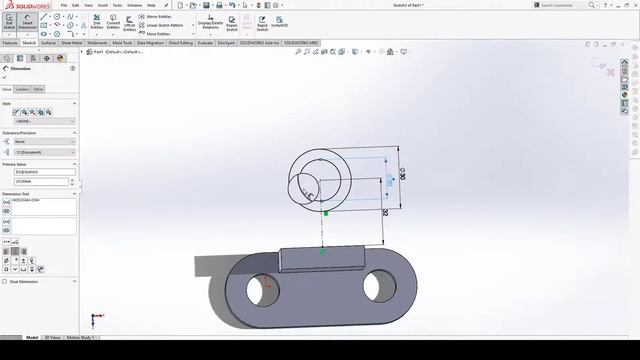Collapse the Primary Value section

[74, 164]
